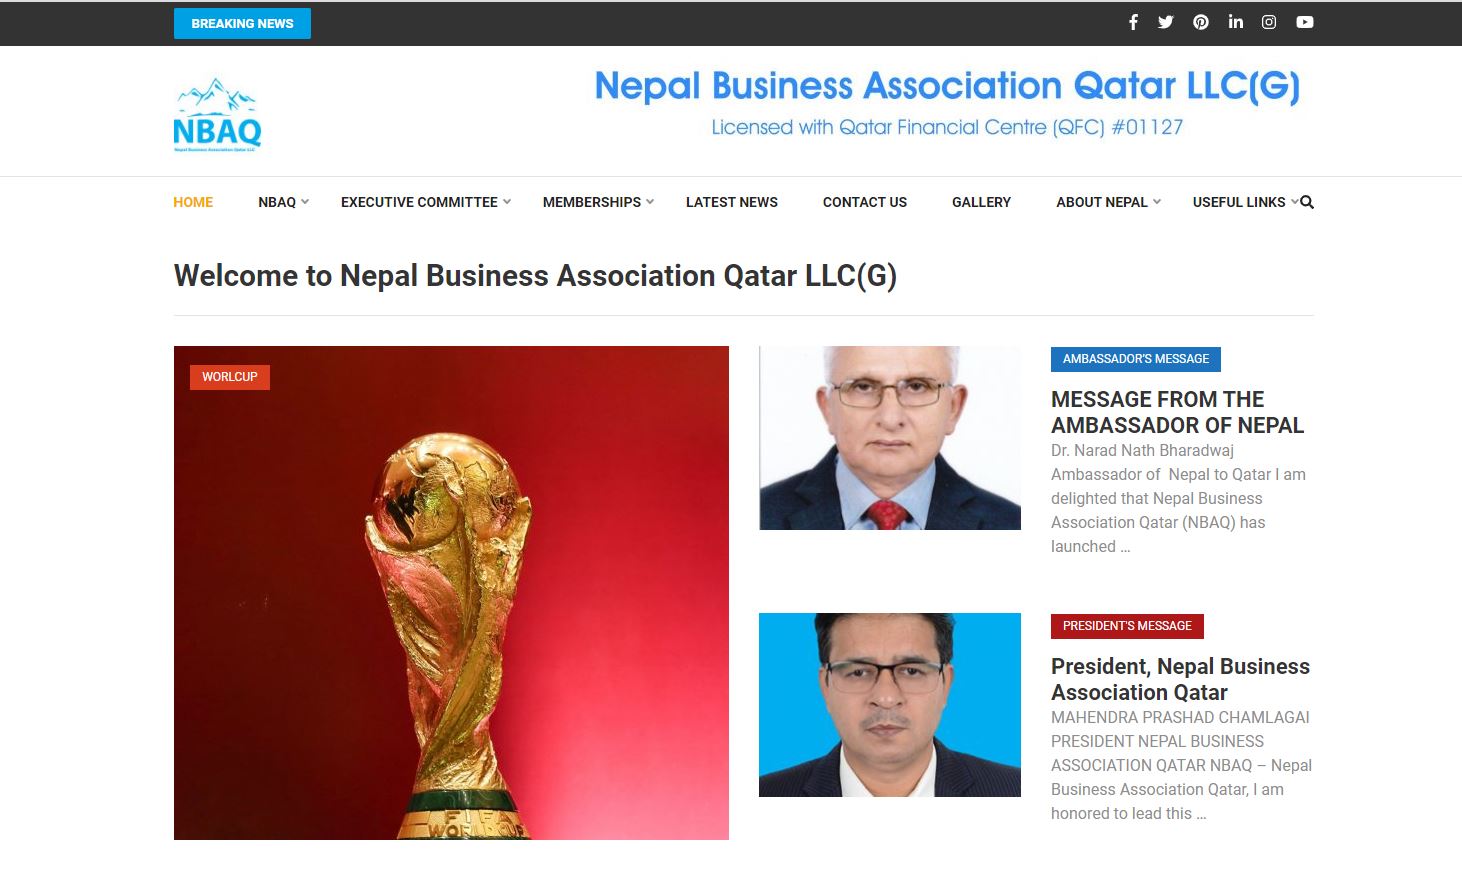The width and height of the screenshot is (1462, 870).
Task: Open the Contact Us menu item
Action: tap(865, 202)
